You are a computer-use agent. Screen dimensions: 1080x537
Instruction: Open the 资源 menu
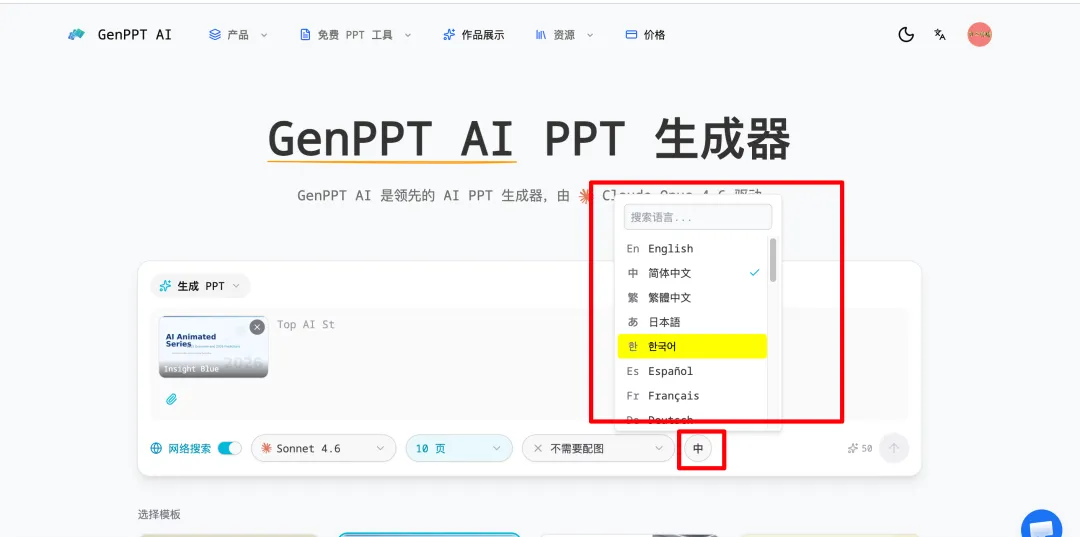tap(564, 34)
